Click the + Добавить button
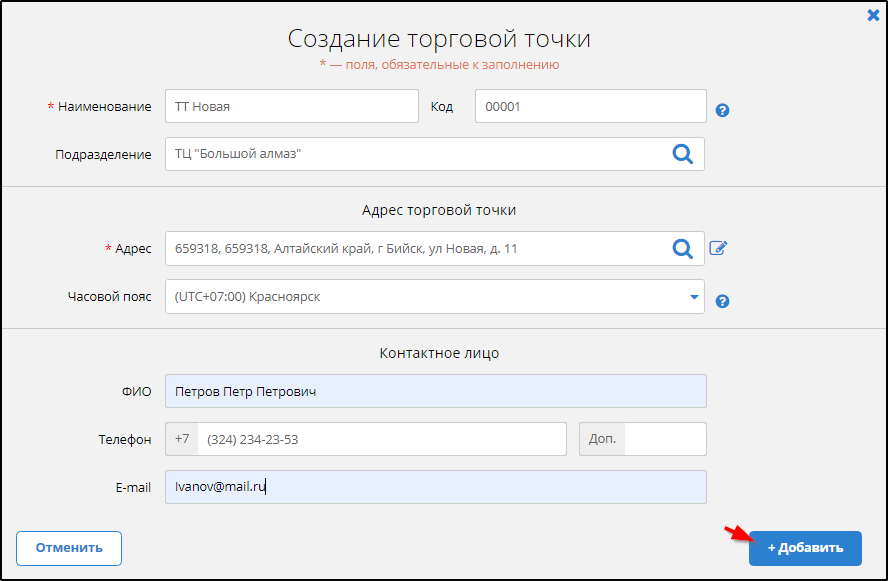The width and height of the screenshot is (888, 581). pos(805,548)
